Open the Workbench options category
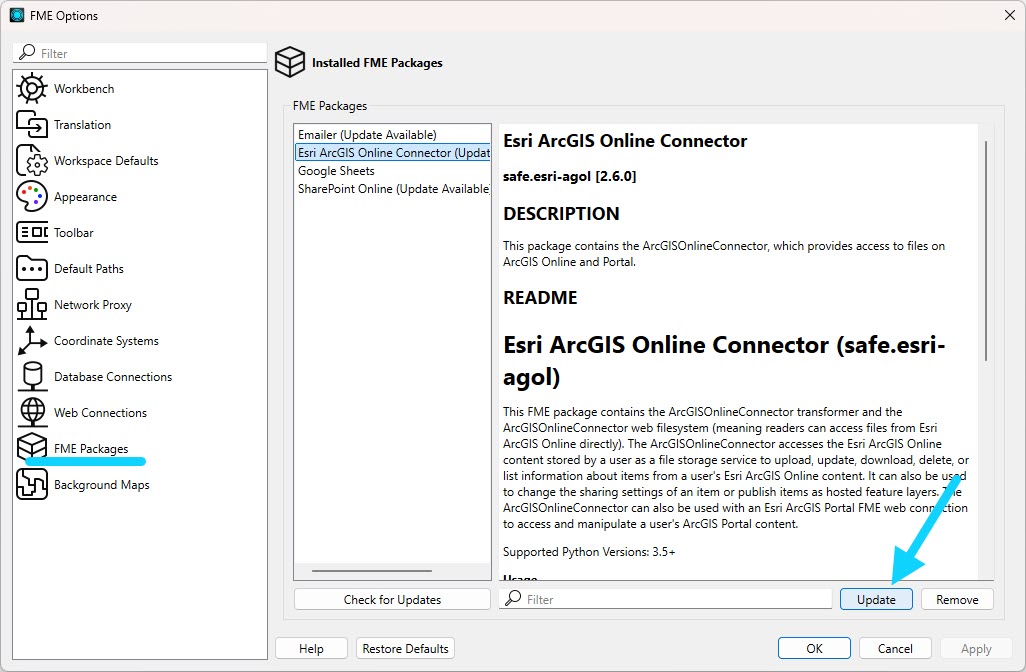 (84, 88)
